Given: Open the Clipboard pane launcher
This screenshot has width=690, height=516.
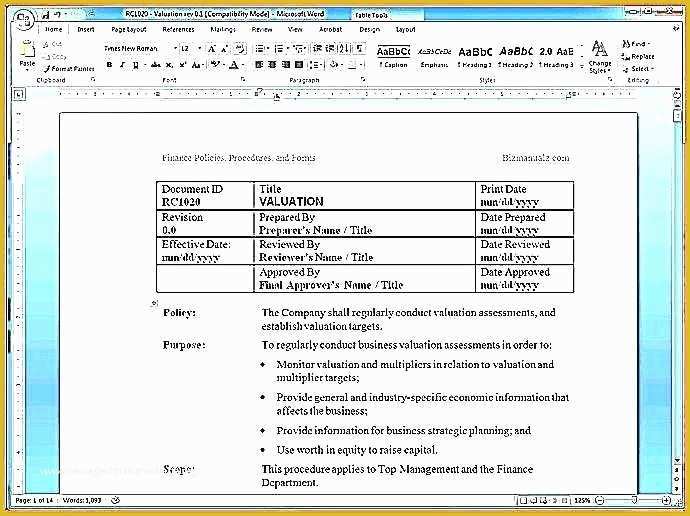Looking at the screenshot, I should coord(93,80).
